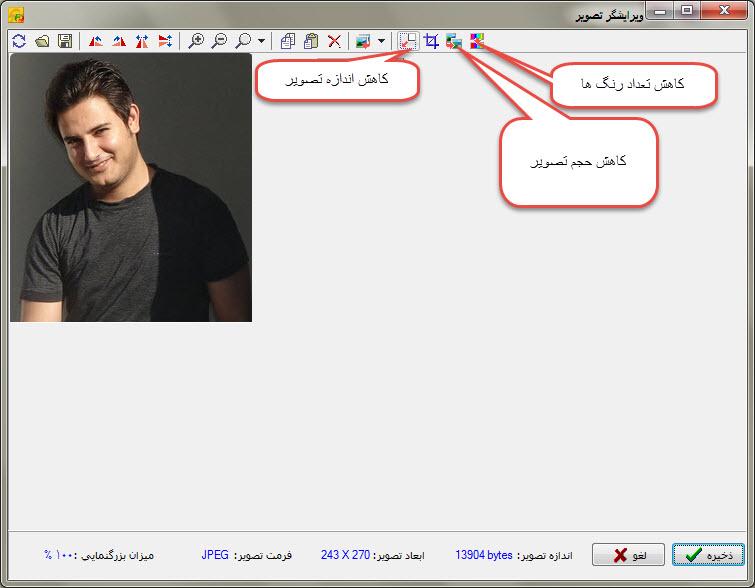755x588 pixels.
Task: Expand the zoom magnifier dropdown arrow
Action: point(261,41)
